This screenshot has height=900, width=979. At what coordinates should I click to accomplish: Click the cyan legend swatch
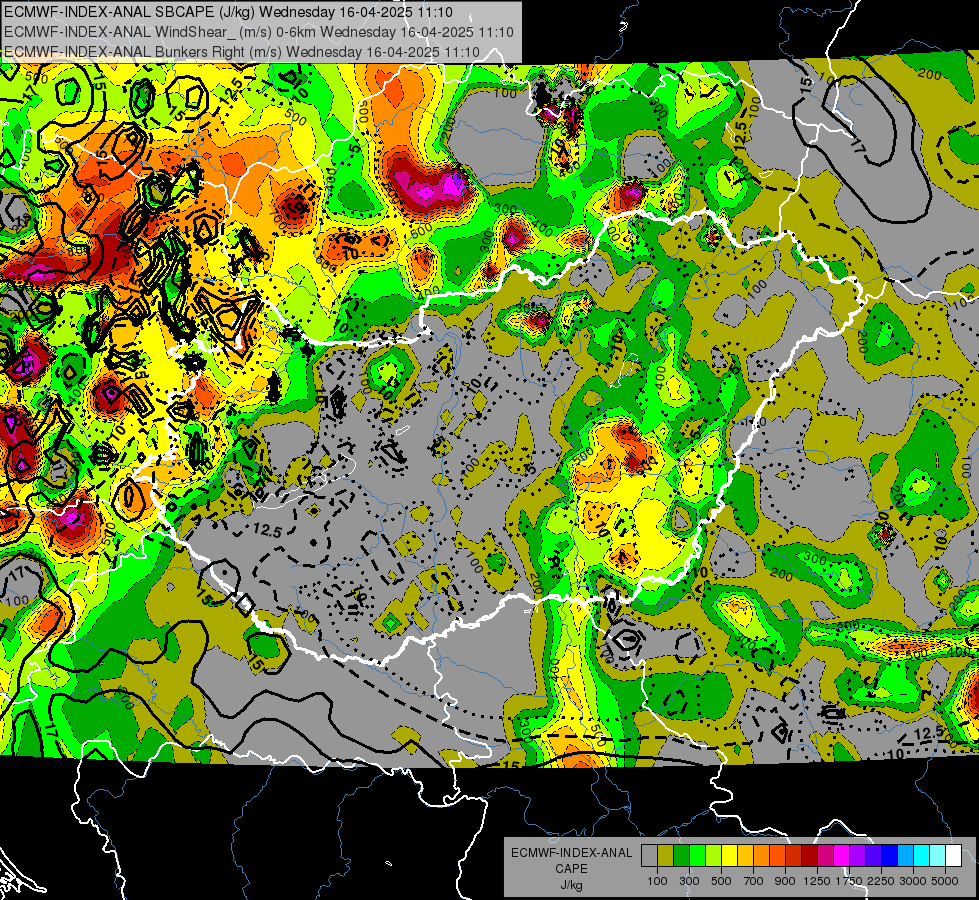(x=922, y=855)
